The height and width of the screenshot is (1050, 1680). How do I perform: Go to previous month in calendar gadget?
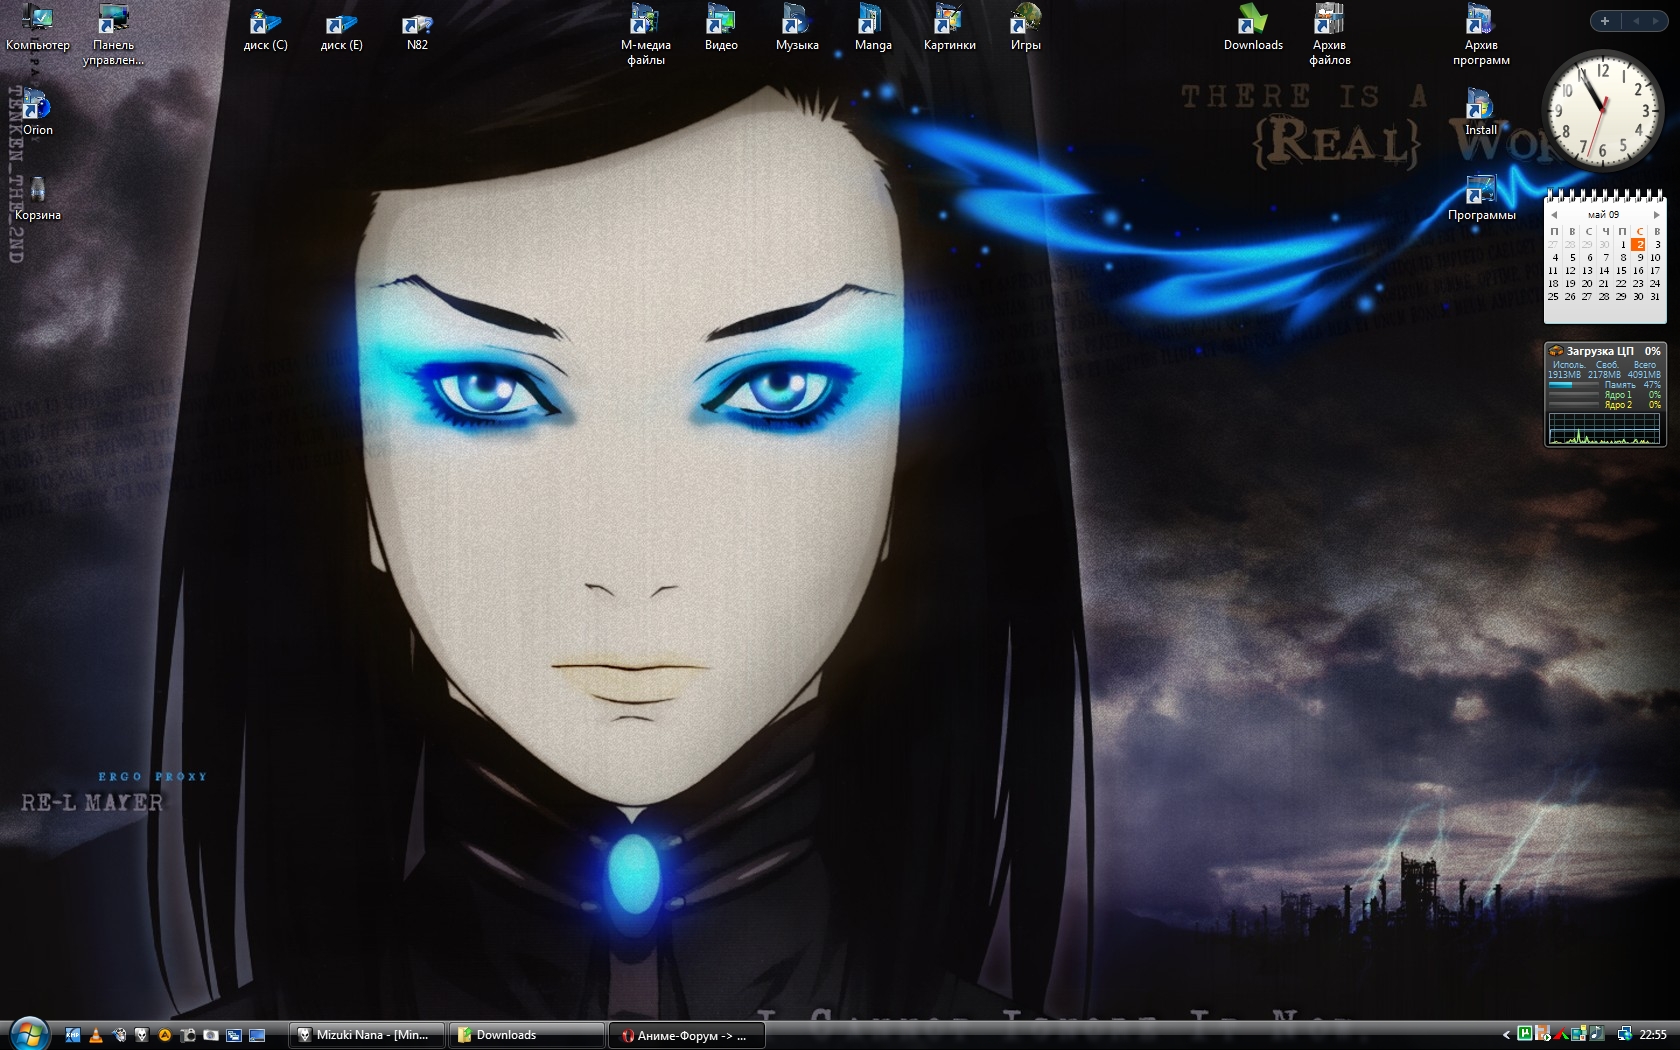1554,215
